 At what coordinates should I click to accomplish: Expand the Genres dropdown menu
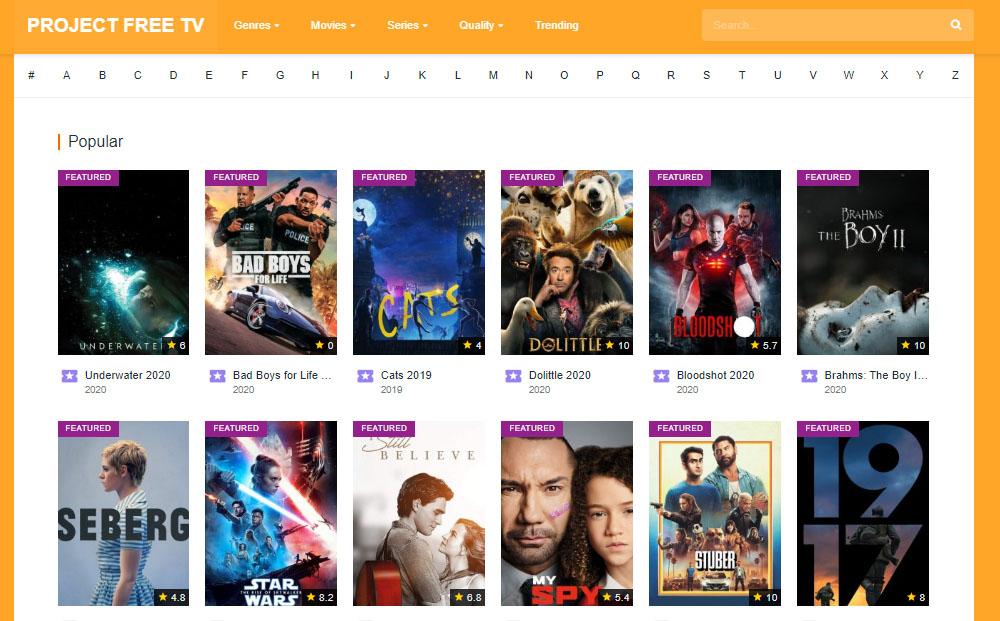[256, 25]
